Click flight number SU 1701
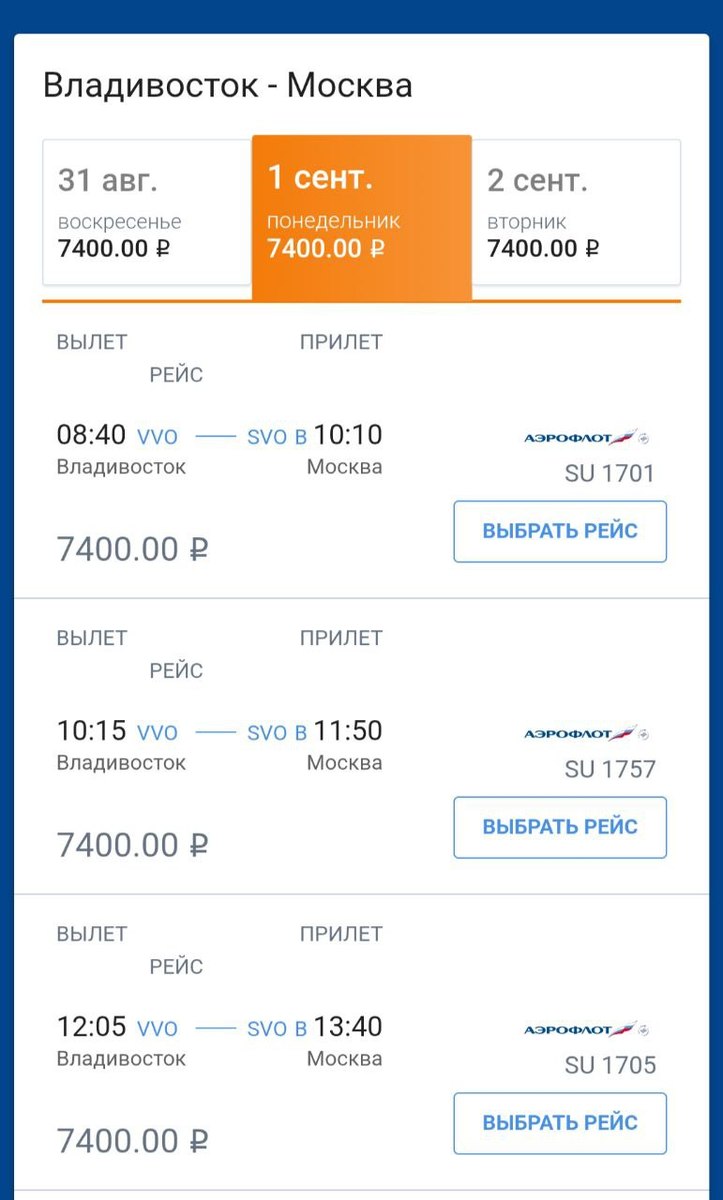 pos(610,473)
